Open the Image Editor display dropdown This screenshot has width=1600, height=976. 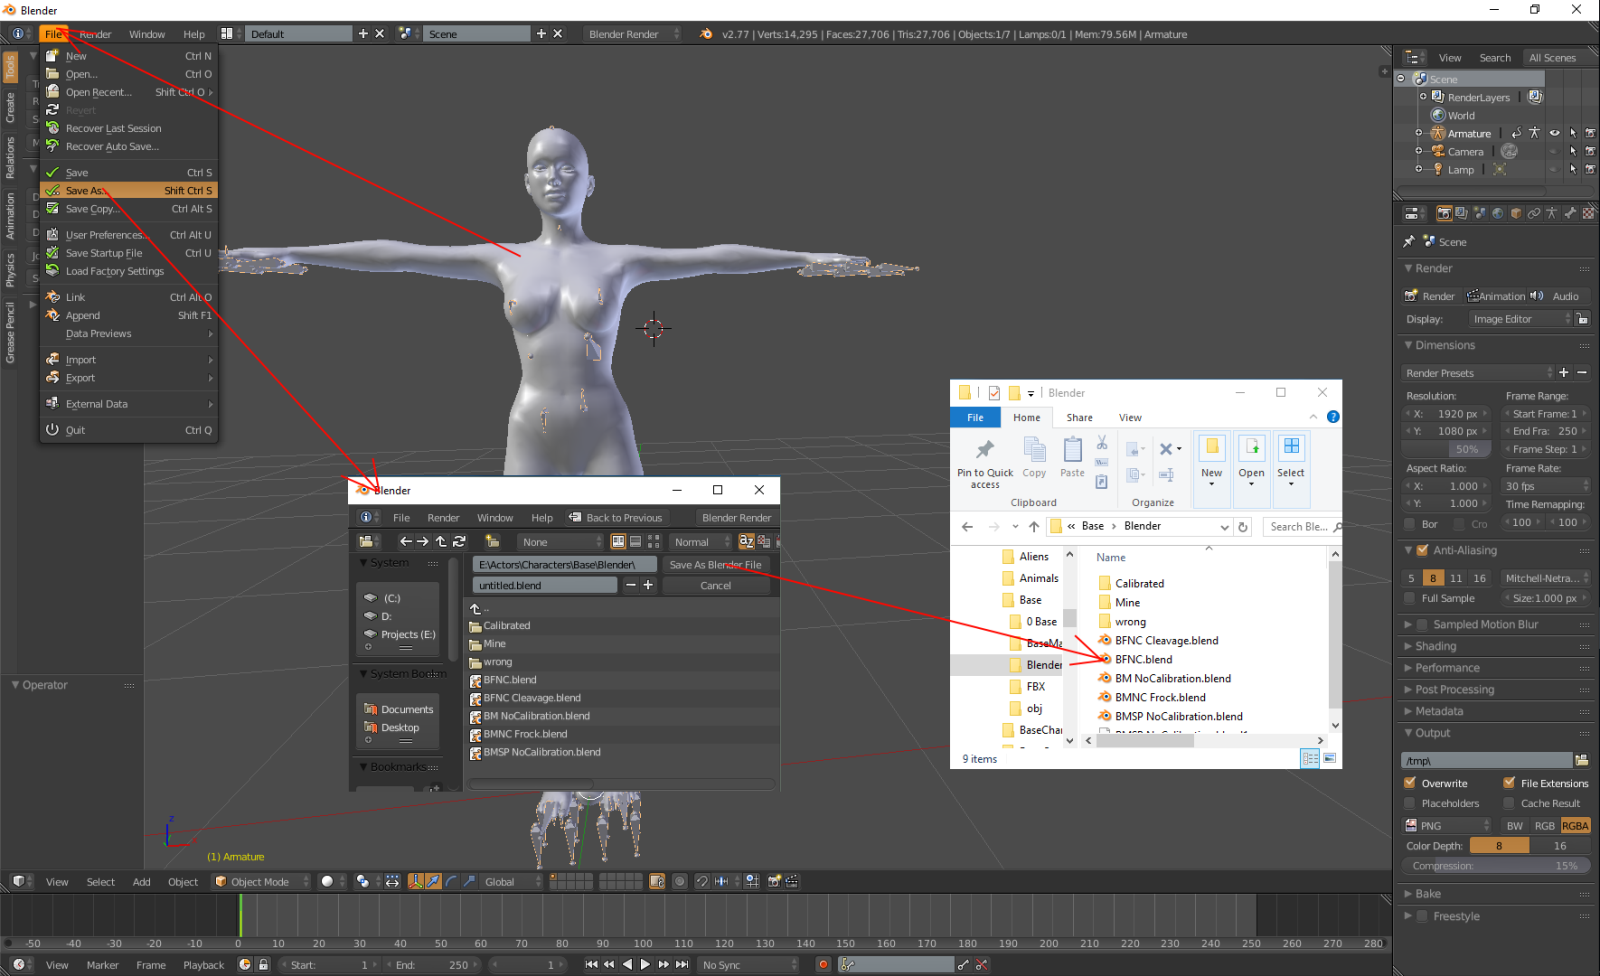coord(1520,319)
